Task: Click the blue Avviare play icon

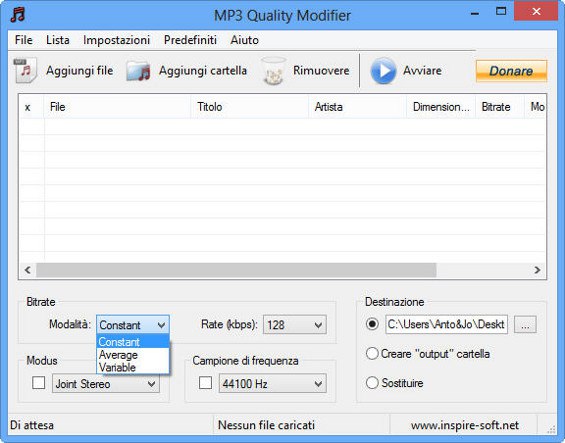Action: tap(383, 71)
